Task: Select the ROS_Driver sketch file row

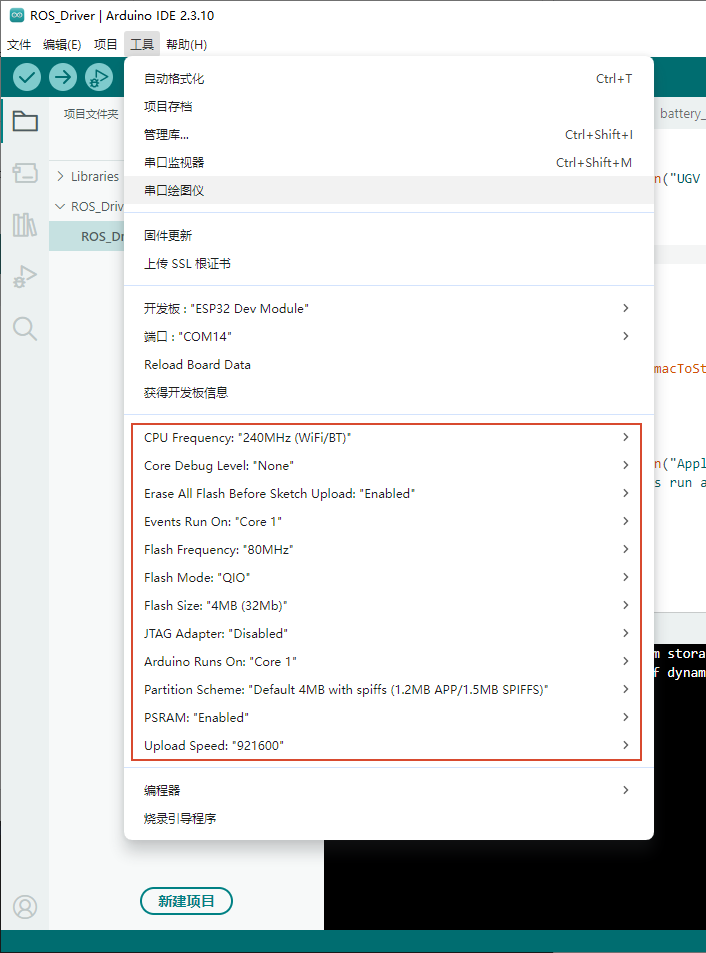Action: pyautogui.click(x=86, y=236)
